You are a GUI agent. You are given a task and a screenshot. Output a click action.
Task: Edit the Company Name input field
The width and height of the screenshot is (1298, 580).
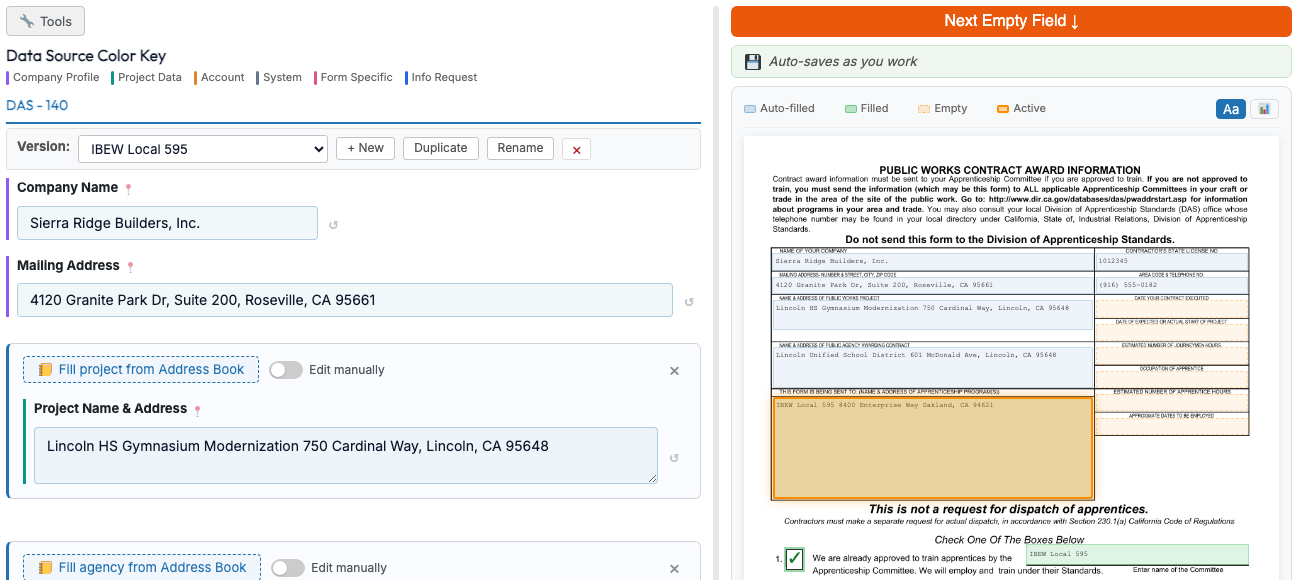point(167,223)
